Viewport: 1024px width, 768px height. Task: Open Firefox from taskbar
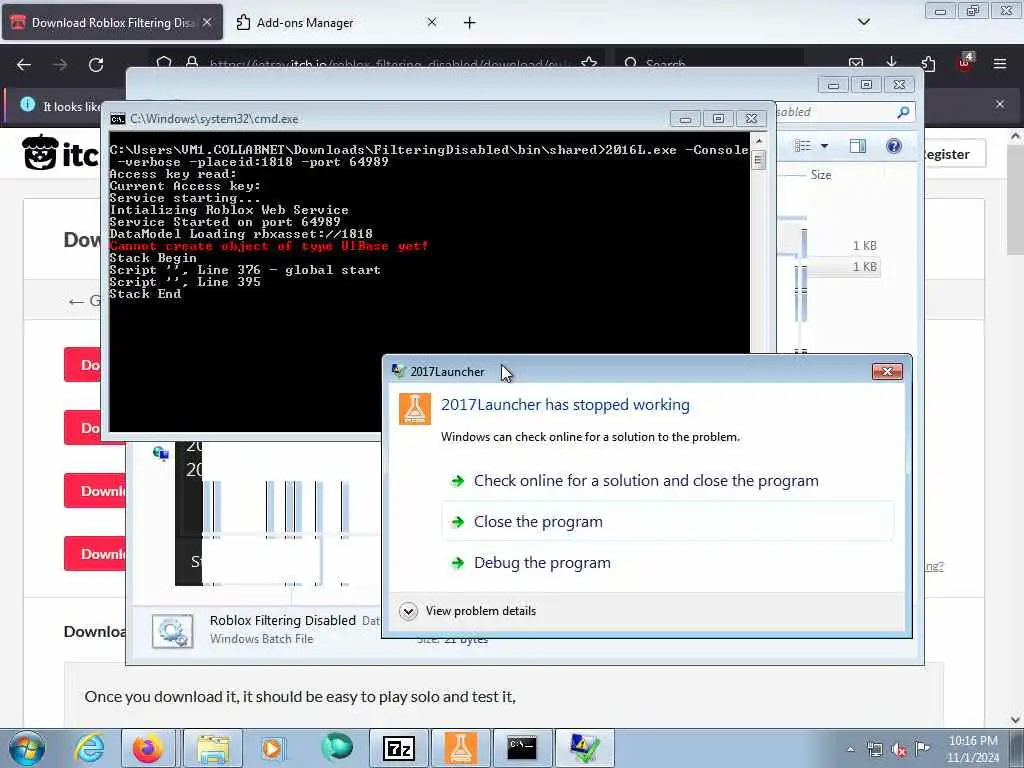[x=148, y=748]
